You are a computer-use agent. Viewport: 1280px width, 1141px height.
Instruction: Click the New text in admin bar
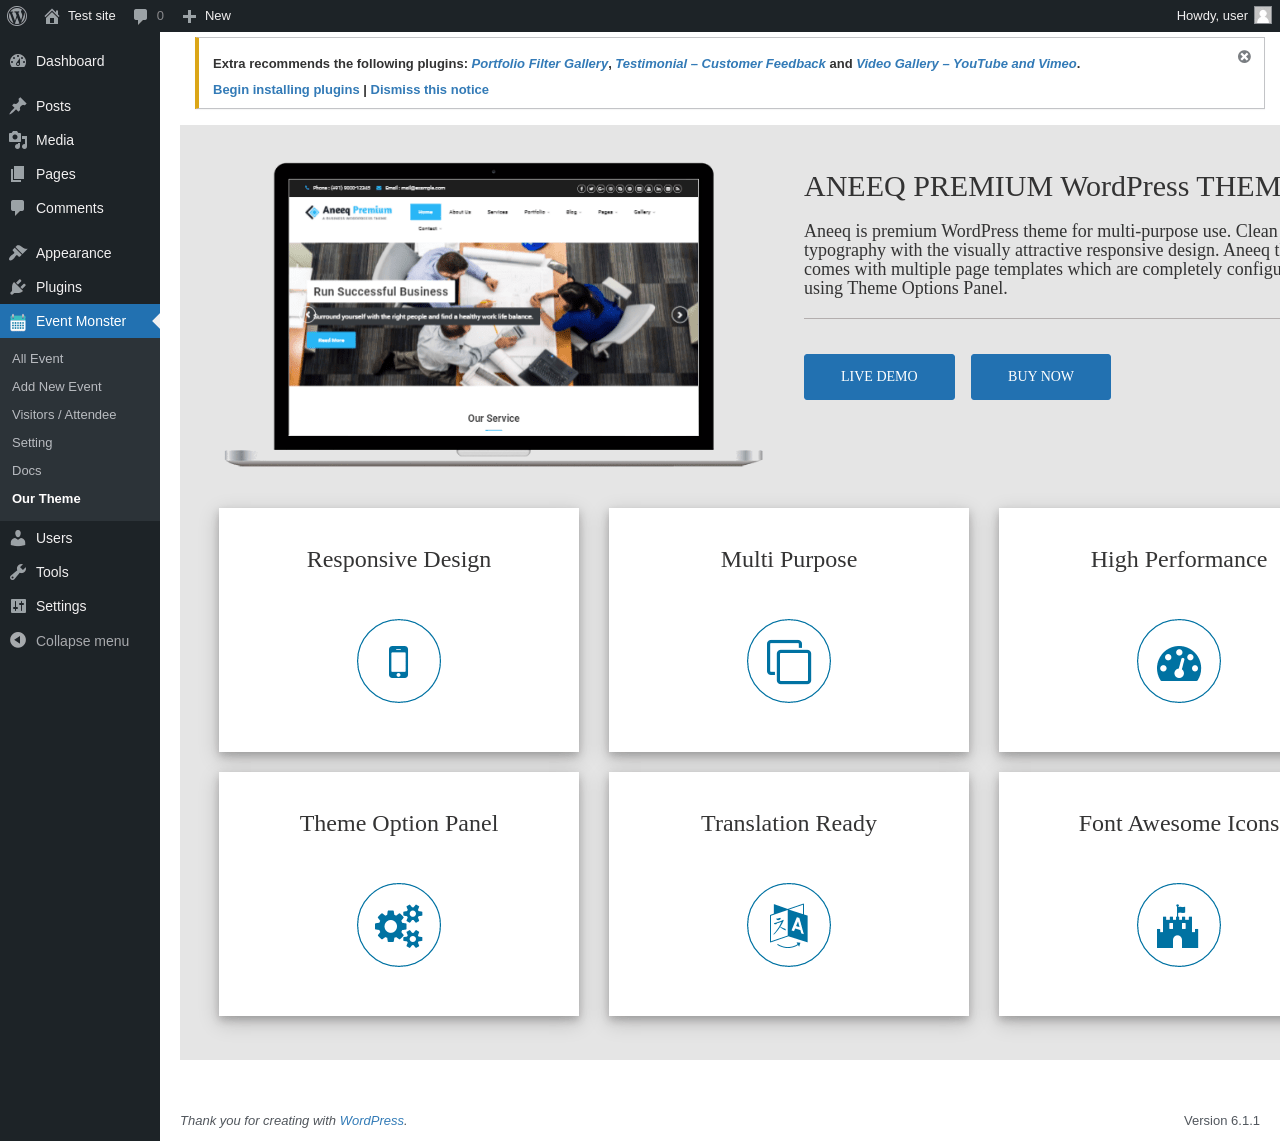218,16
